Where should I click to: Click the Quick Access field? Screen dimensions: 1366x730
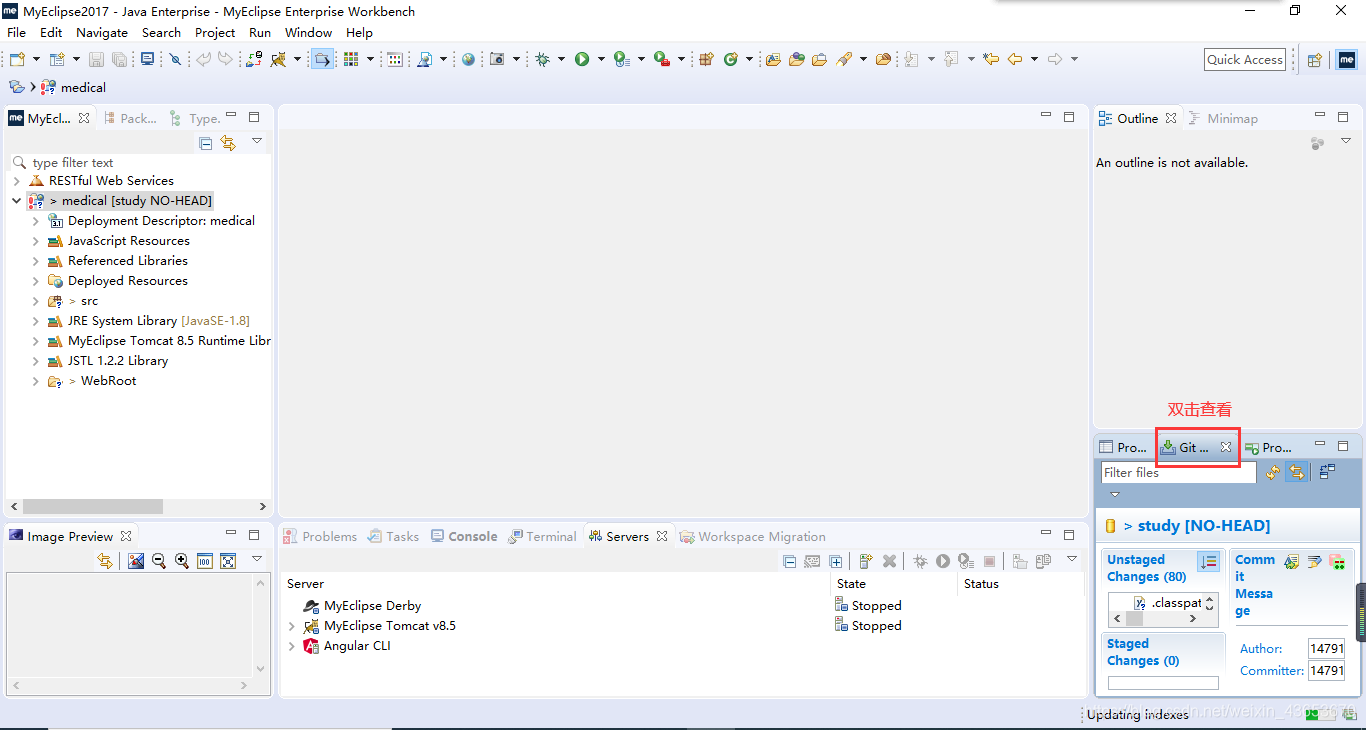pos(1245,59)
